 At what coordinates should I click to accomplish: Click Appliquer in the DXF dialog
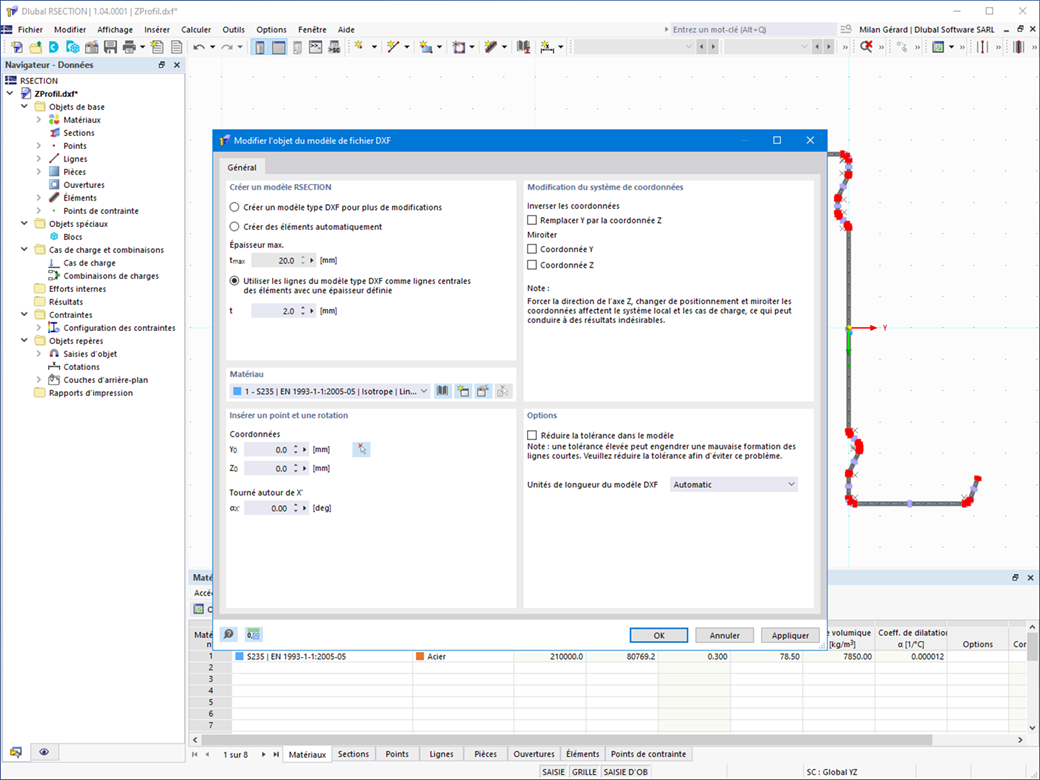click(790, 635)
